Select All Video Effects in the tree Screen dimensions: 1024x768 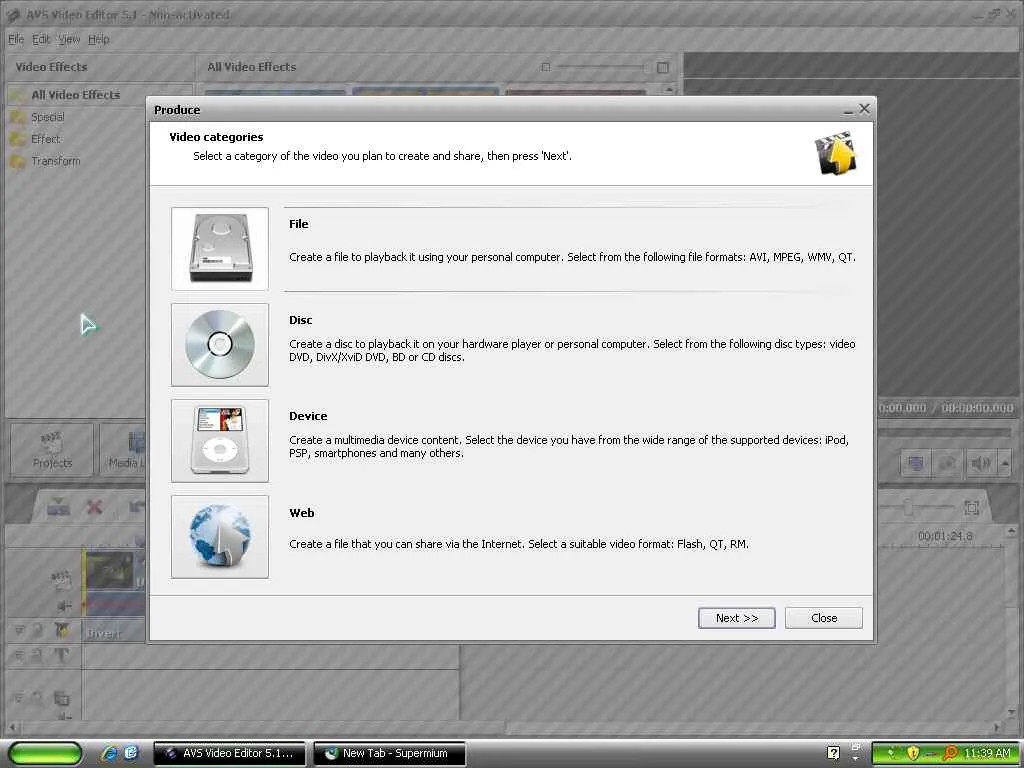75,95
